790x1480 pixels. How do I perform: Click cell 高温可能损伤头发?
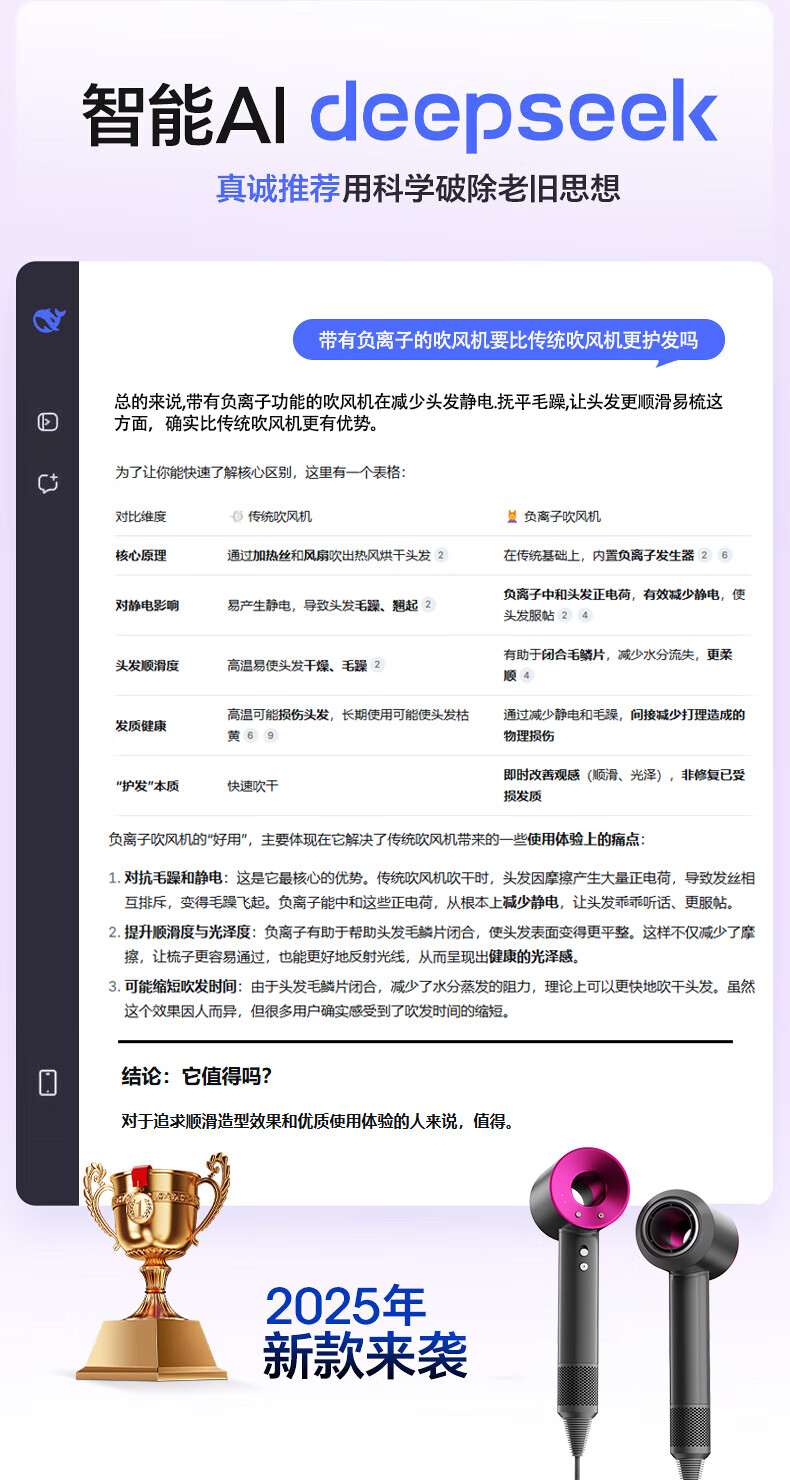point(348,725)
